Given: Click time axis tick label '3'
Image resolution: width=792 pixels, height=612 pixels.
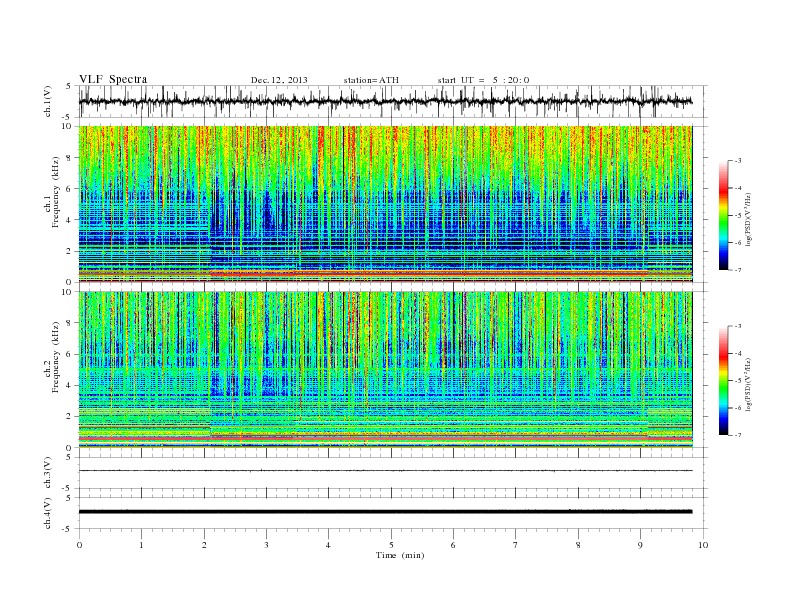Looking at the screenshot, I should click(x=266, y=545).
